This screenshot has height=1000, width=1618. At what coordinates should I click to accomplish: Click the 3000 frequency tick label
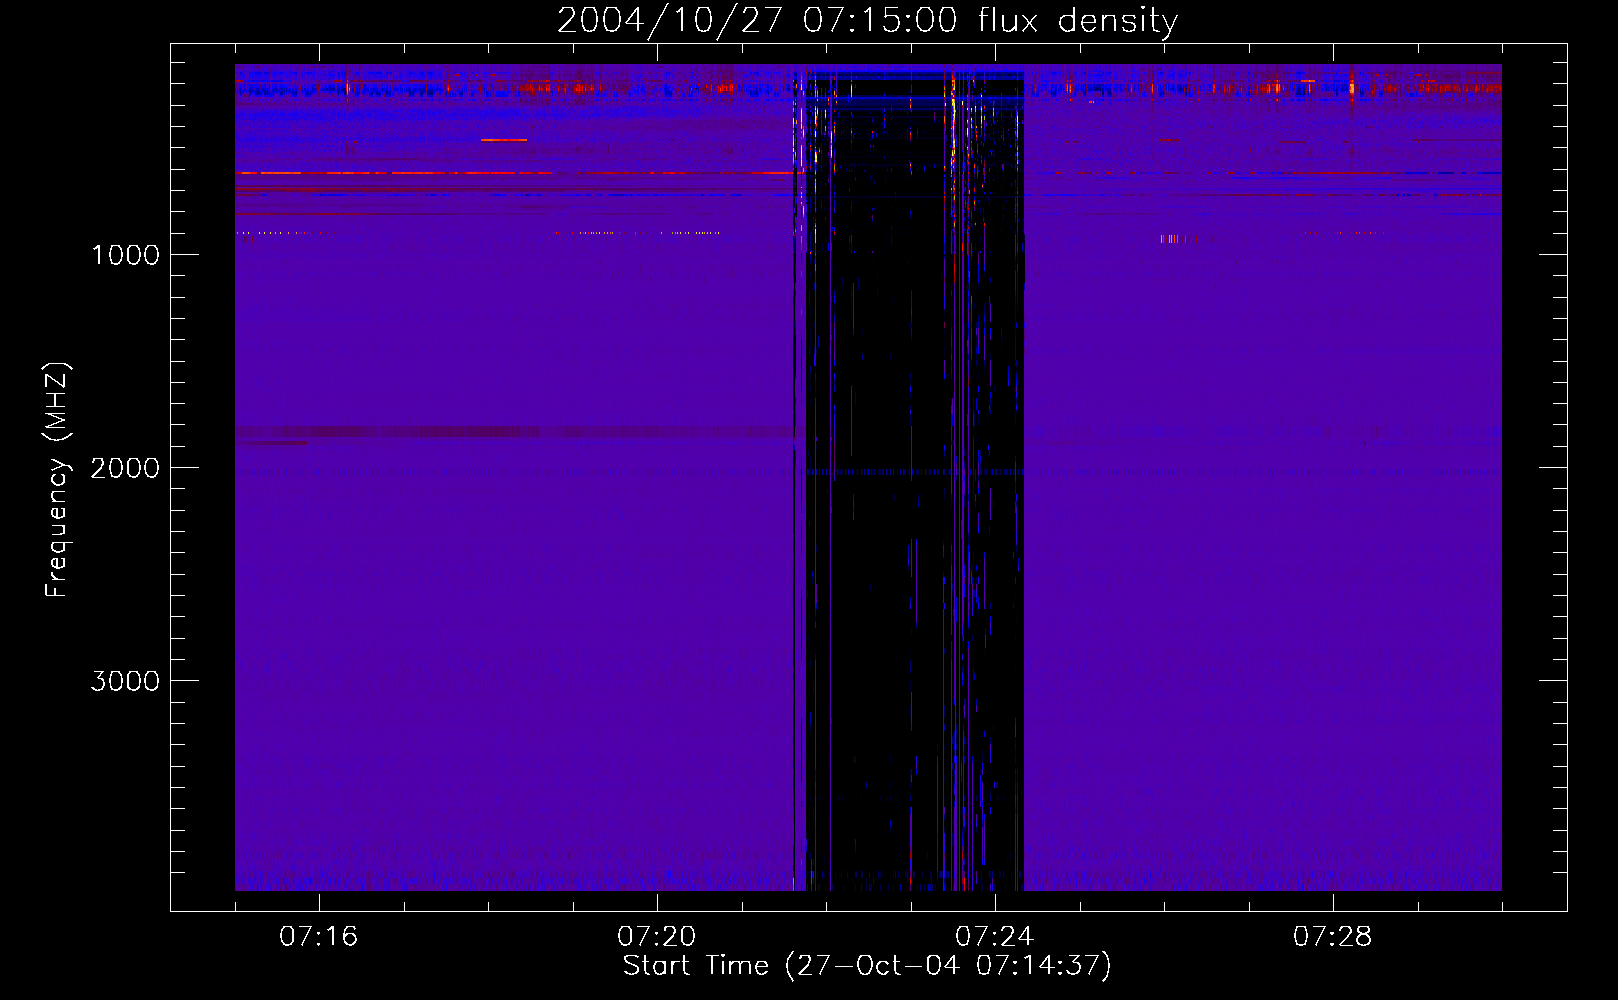tap(126, 681)
